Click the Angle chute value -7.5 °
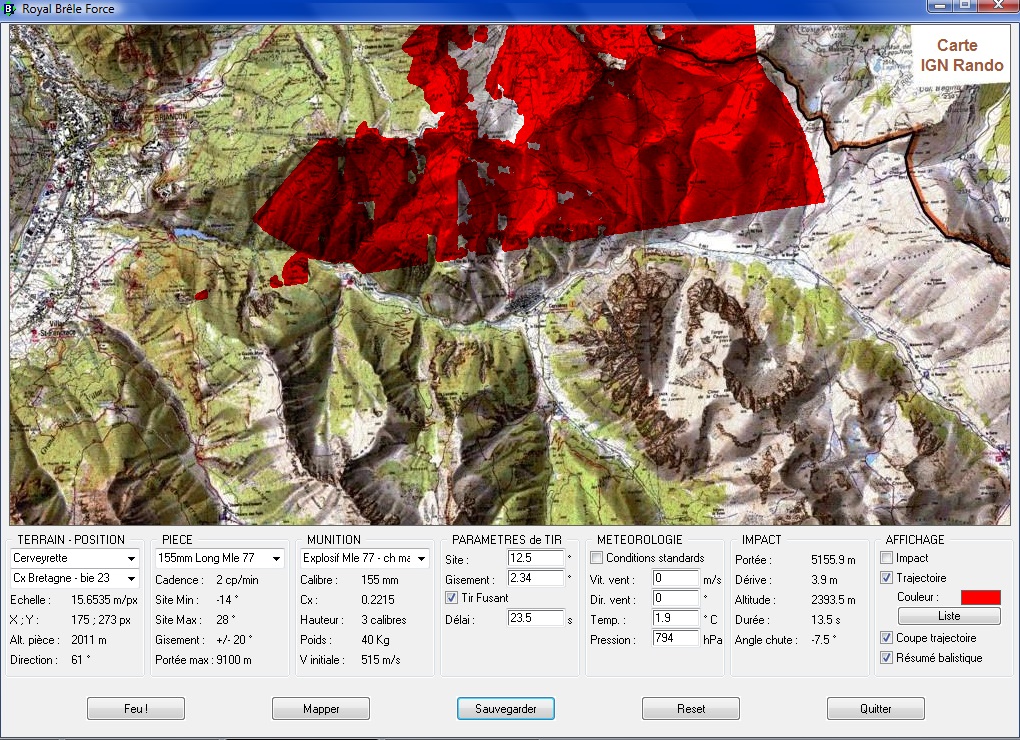This screenshot has width=1020, height=740. coord(824,640)
